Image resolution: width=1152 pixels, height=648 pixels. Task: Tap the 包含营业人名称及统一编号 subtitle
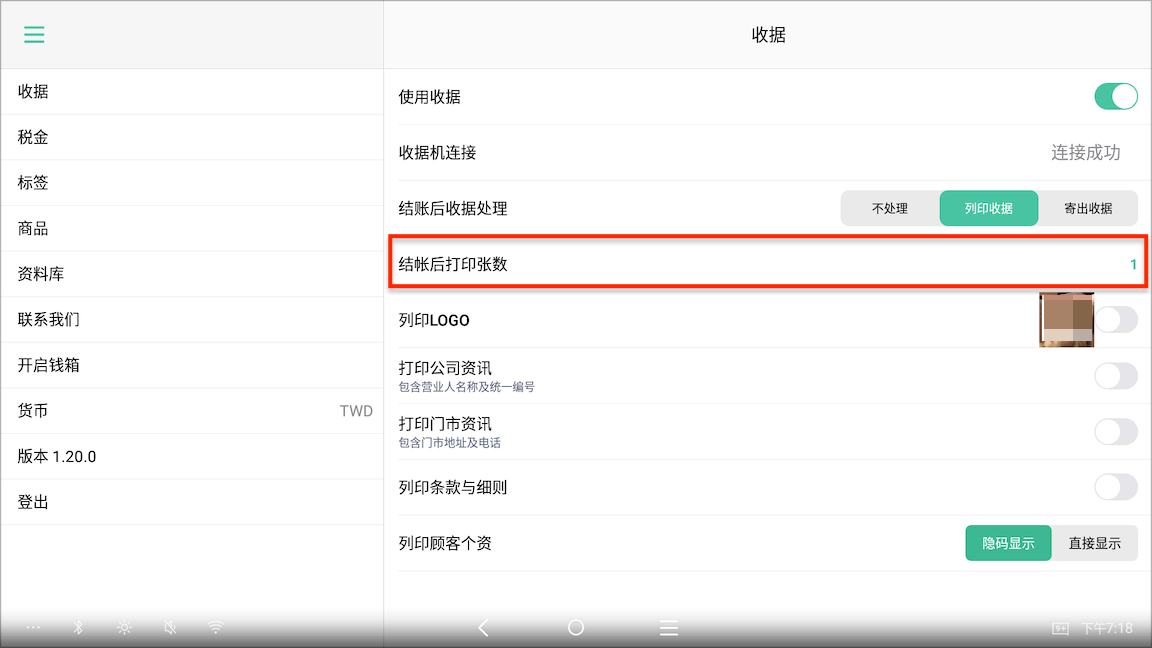(467, 386)
